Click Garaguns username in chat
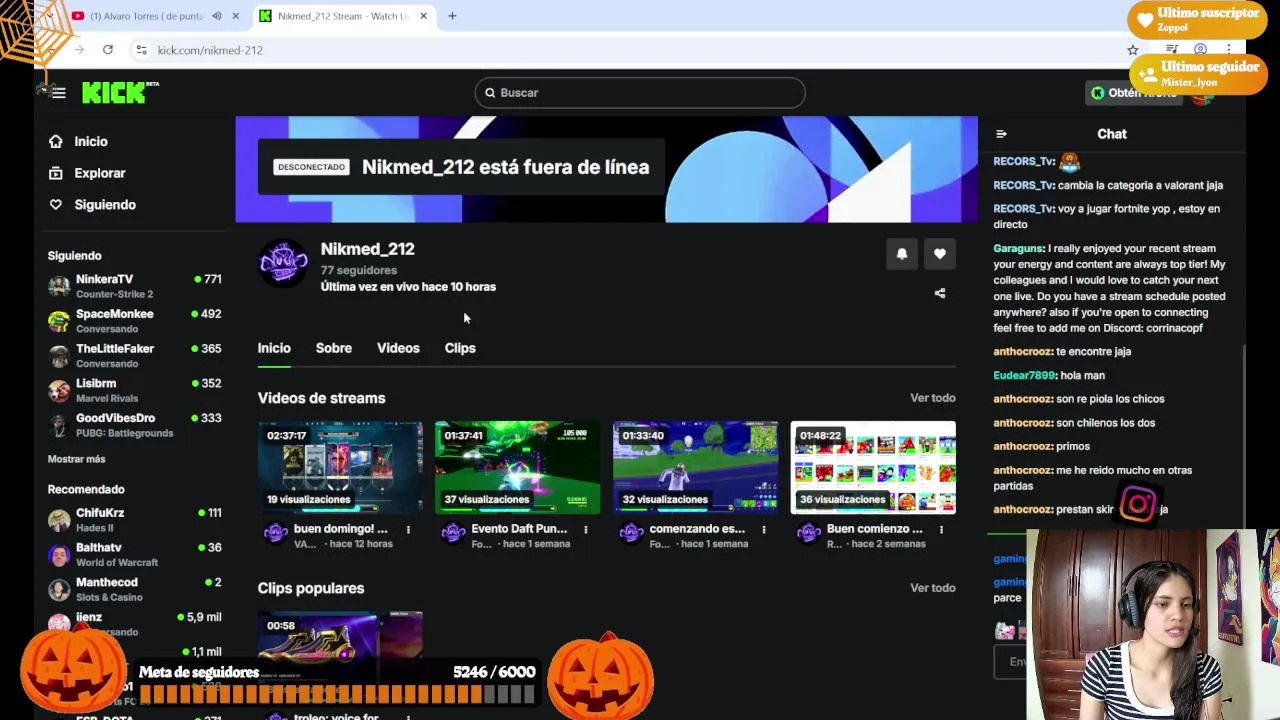Viewport: 1280px width, 720px height. point(1019,248)
